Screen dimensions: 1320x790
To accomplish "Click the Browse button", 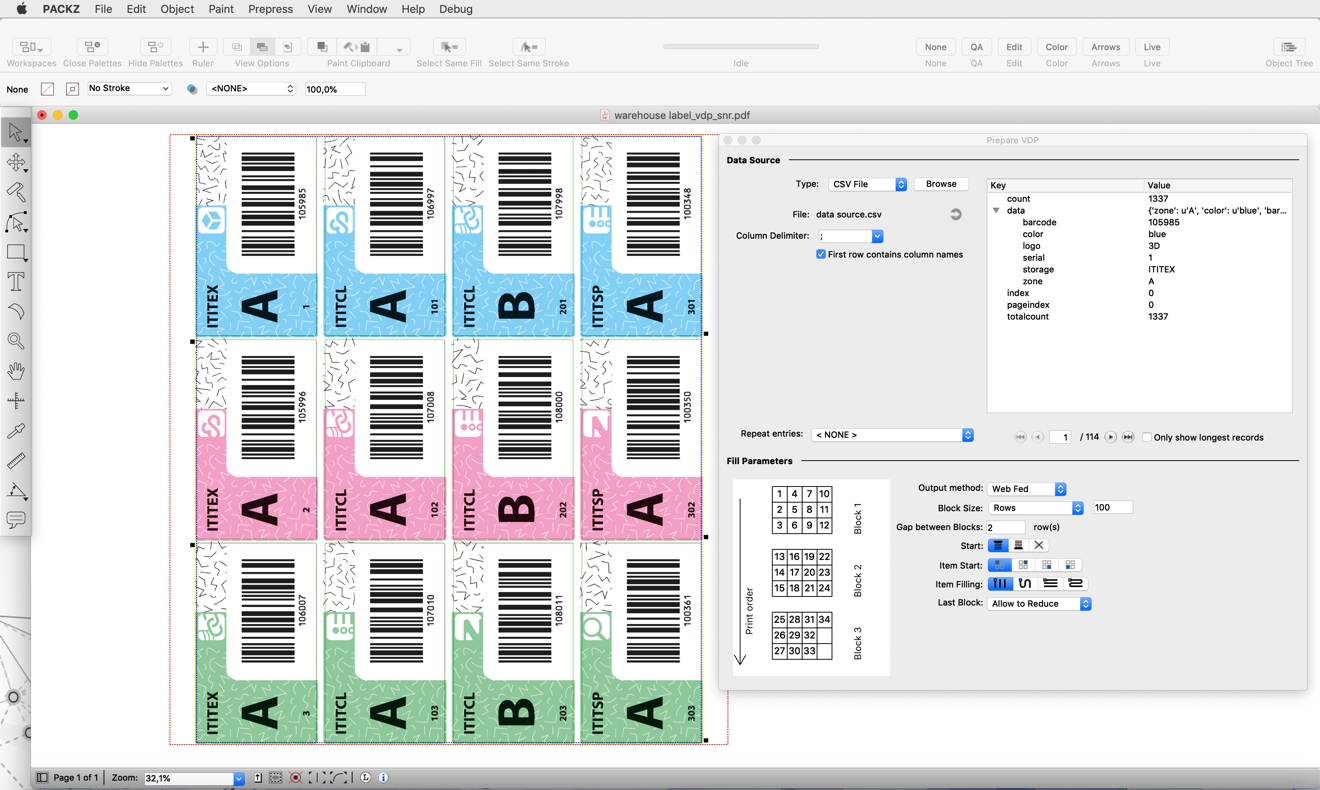I will 941,184.
